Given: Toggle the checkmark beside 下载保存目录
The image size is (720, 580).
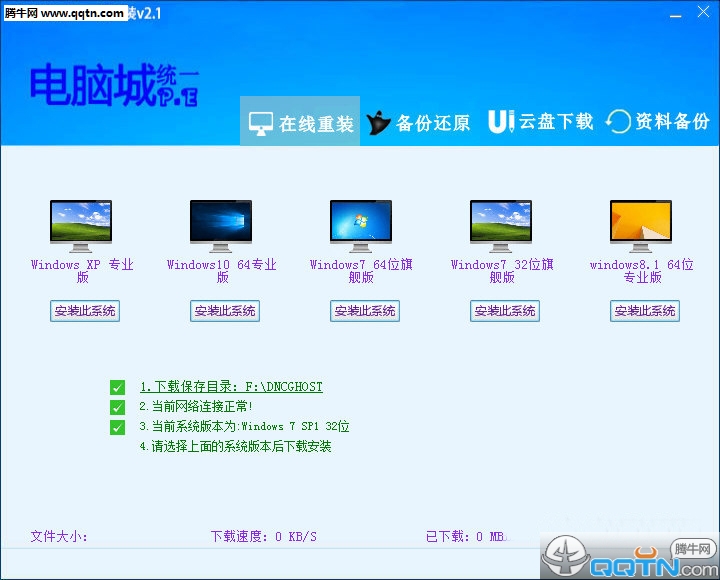Looking at the screenshot, I should [x=118, y=388].
